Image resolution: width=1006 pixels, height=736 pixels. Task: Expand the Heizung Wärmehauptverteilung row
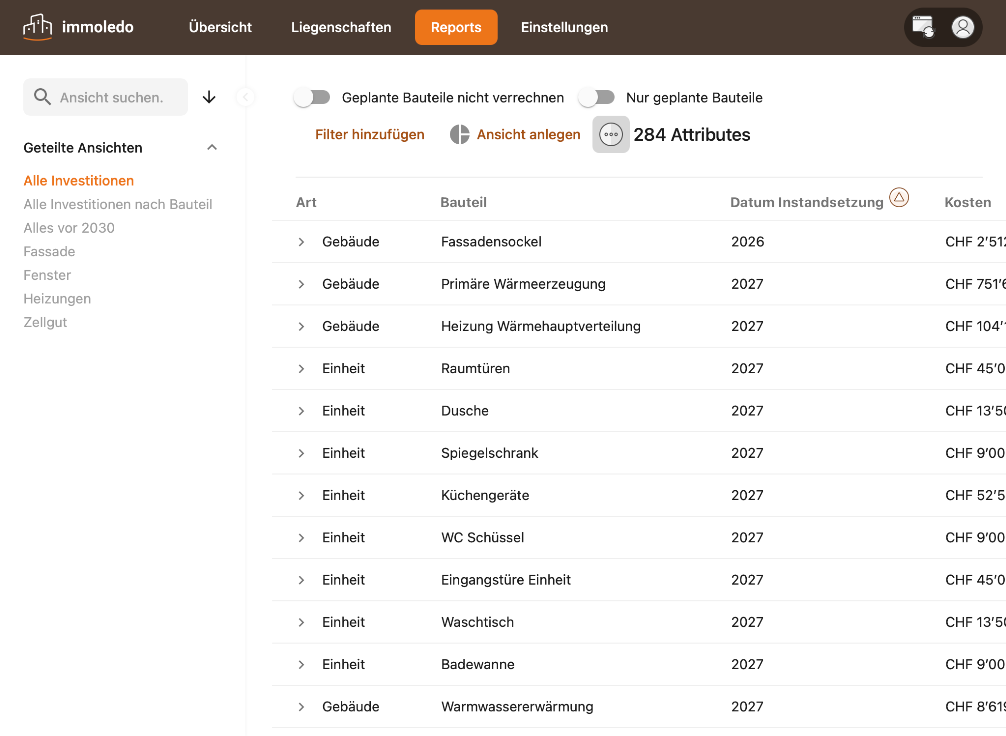point(301,327)
